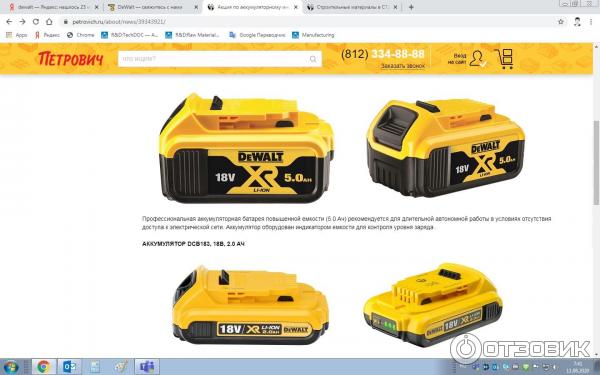This screenshot has height=375, width=600.
Task: Open Microsoft Teams taskbar icon
Action: pyautogui.click(x=147, y=367)
